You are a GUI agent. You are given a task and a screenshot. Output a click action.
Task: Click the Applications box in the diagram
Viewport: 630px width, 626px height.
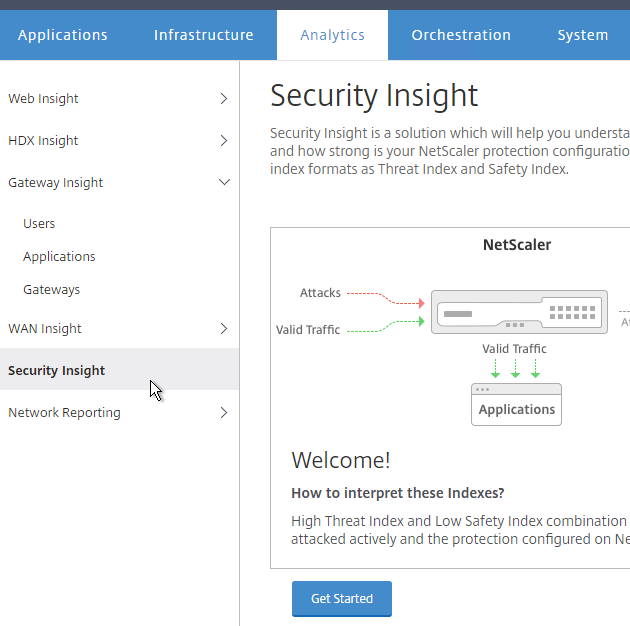pyautogui.click(x=516, y=405)
